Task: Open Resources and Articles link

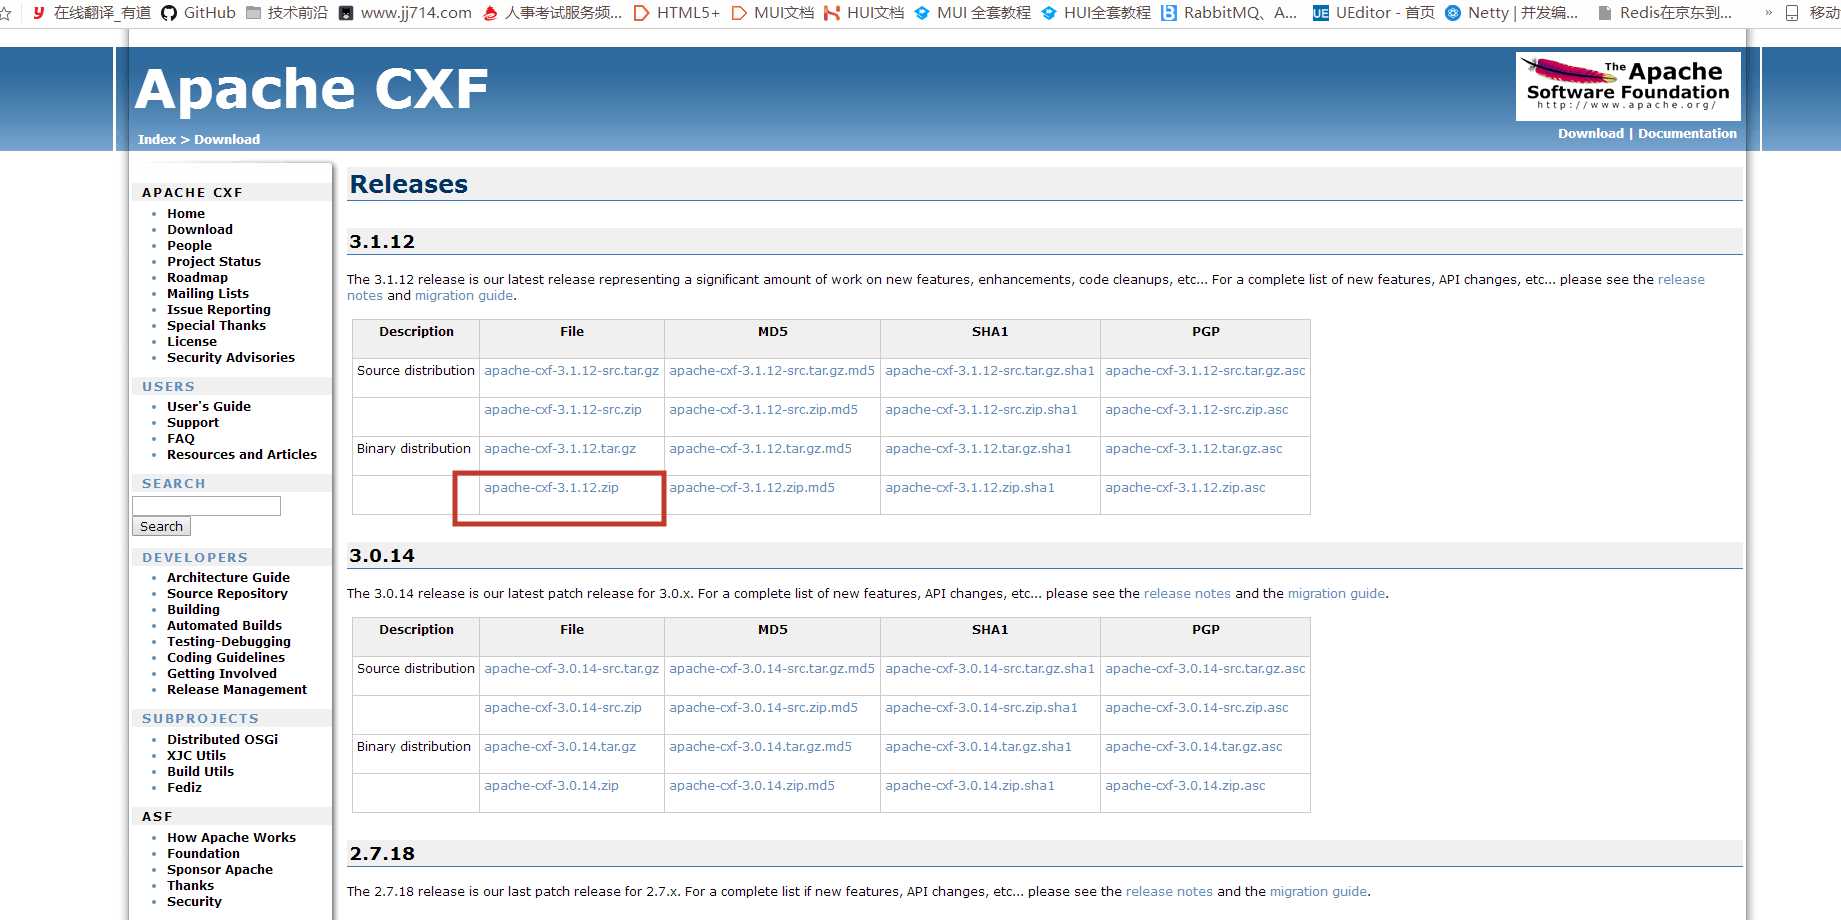Action: coord(242,454)
